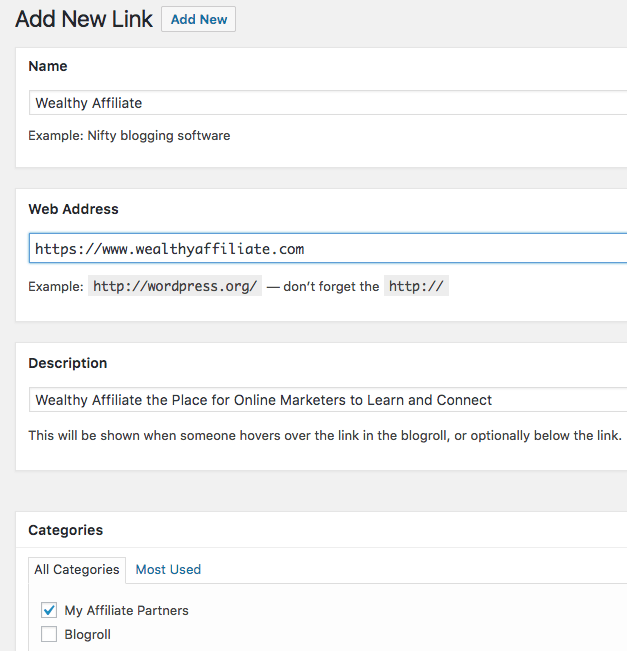Edit the Description text field
The image size is (627, 651).
point(328,399)
